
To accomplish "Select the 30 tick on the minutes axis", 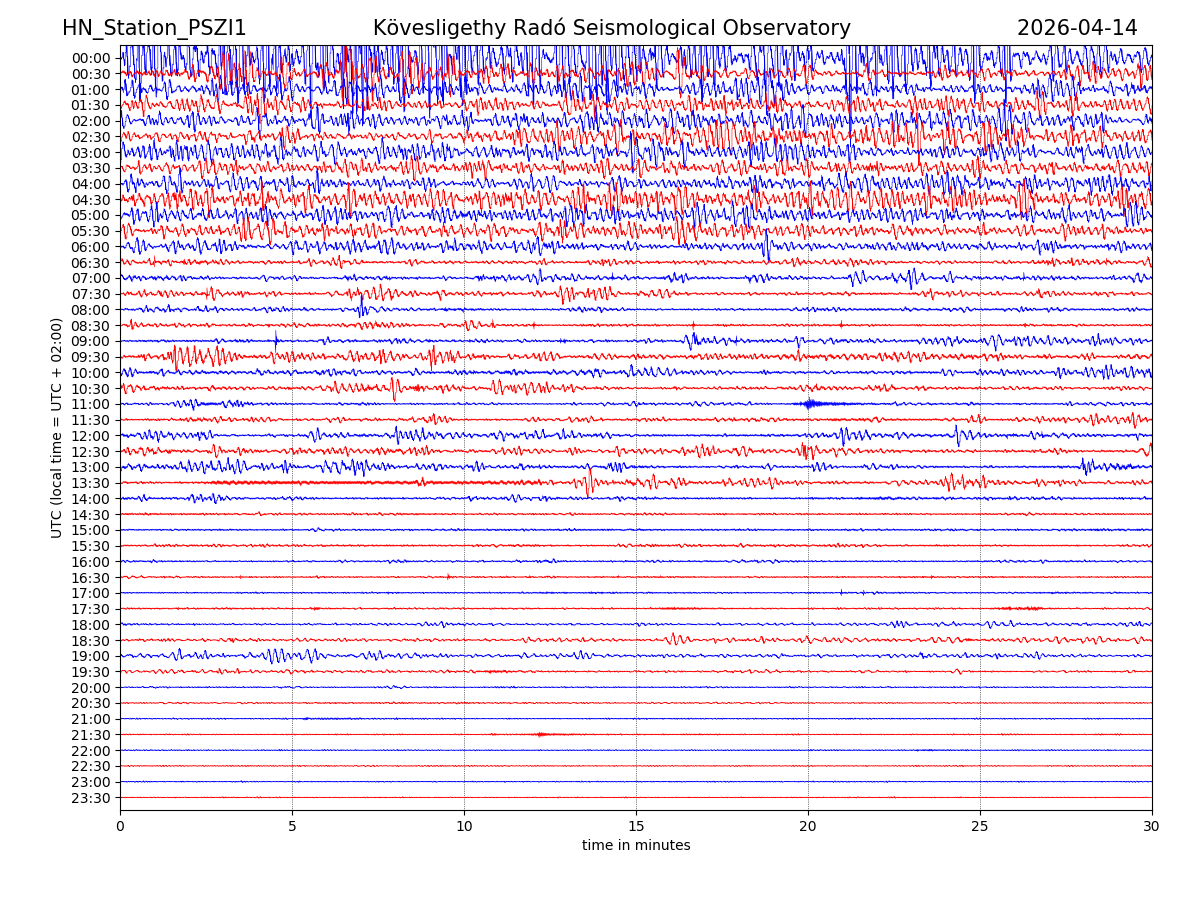I will coord(1152,827).
